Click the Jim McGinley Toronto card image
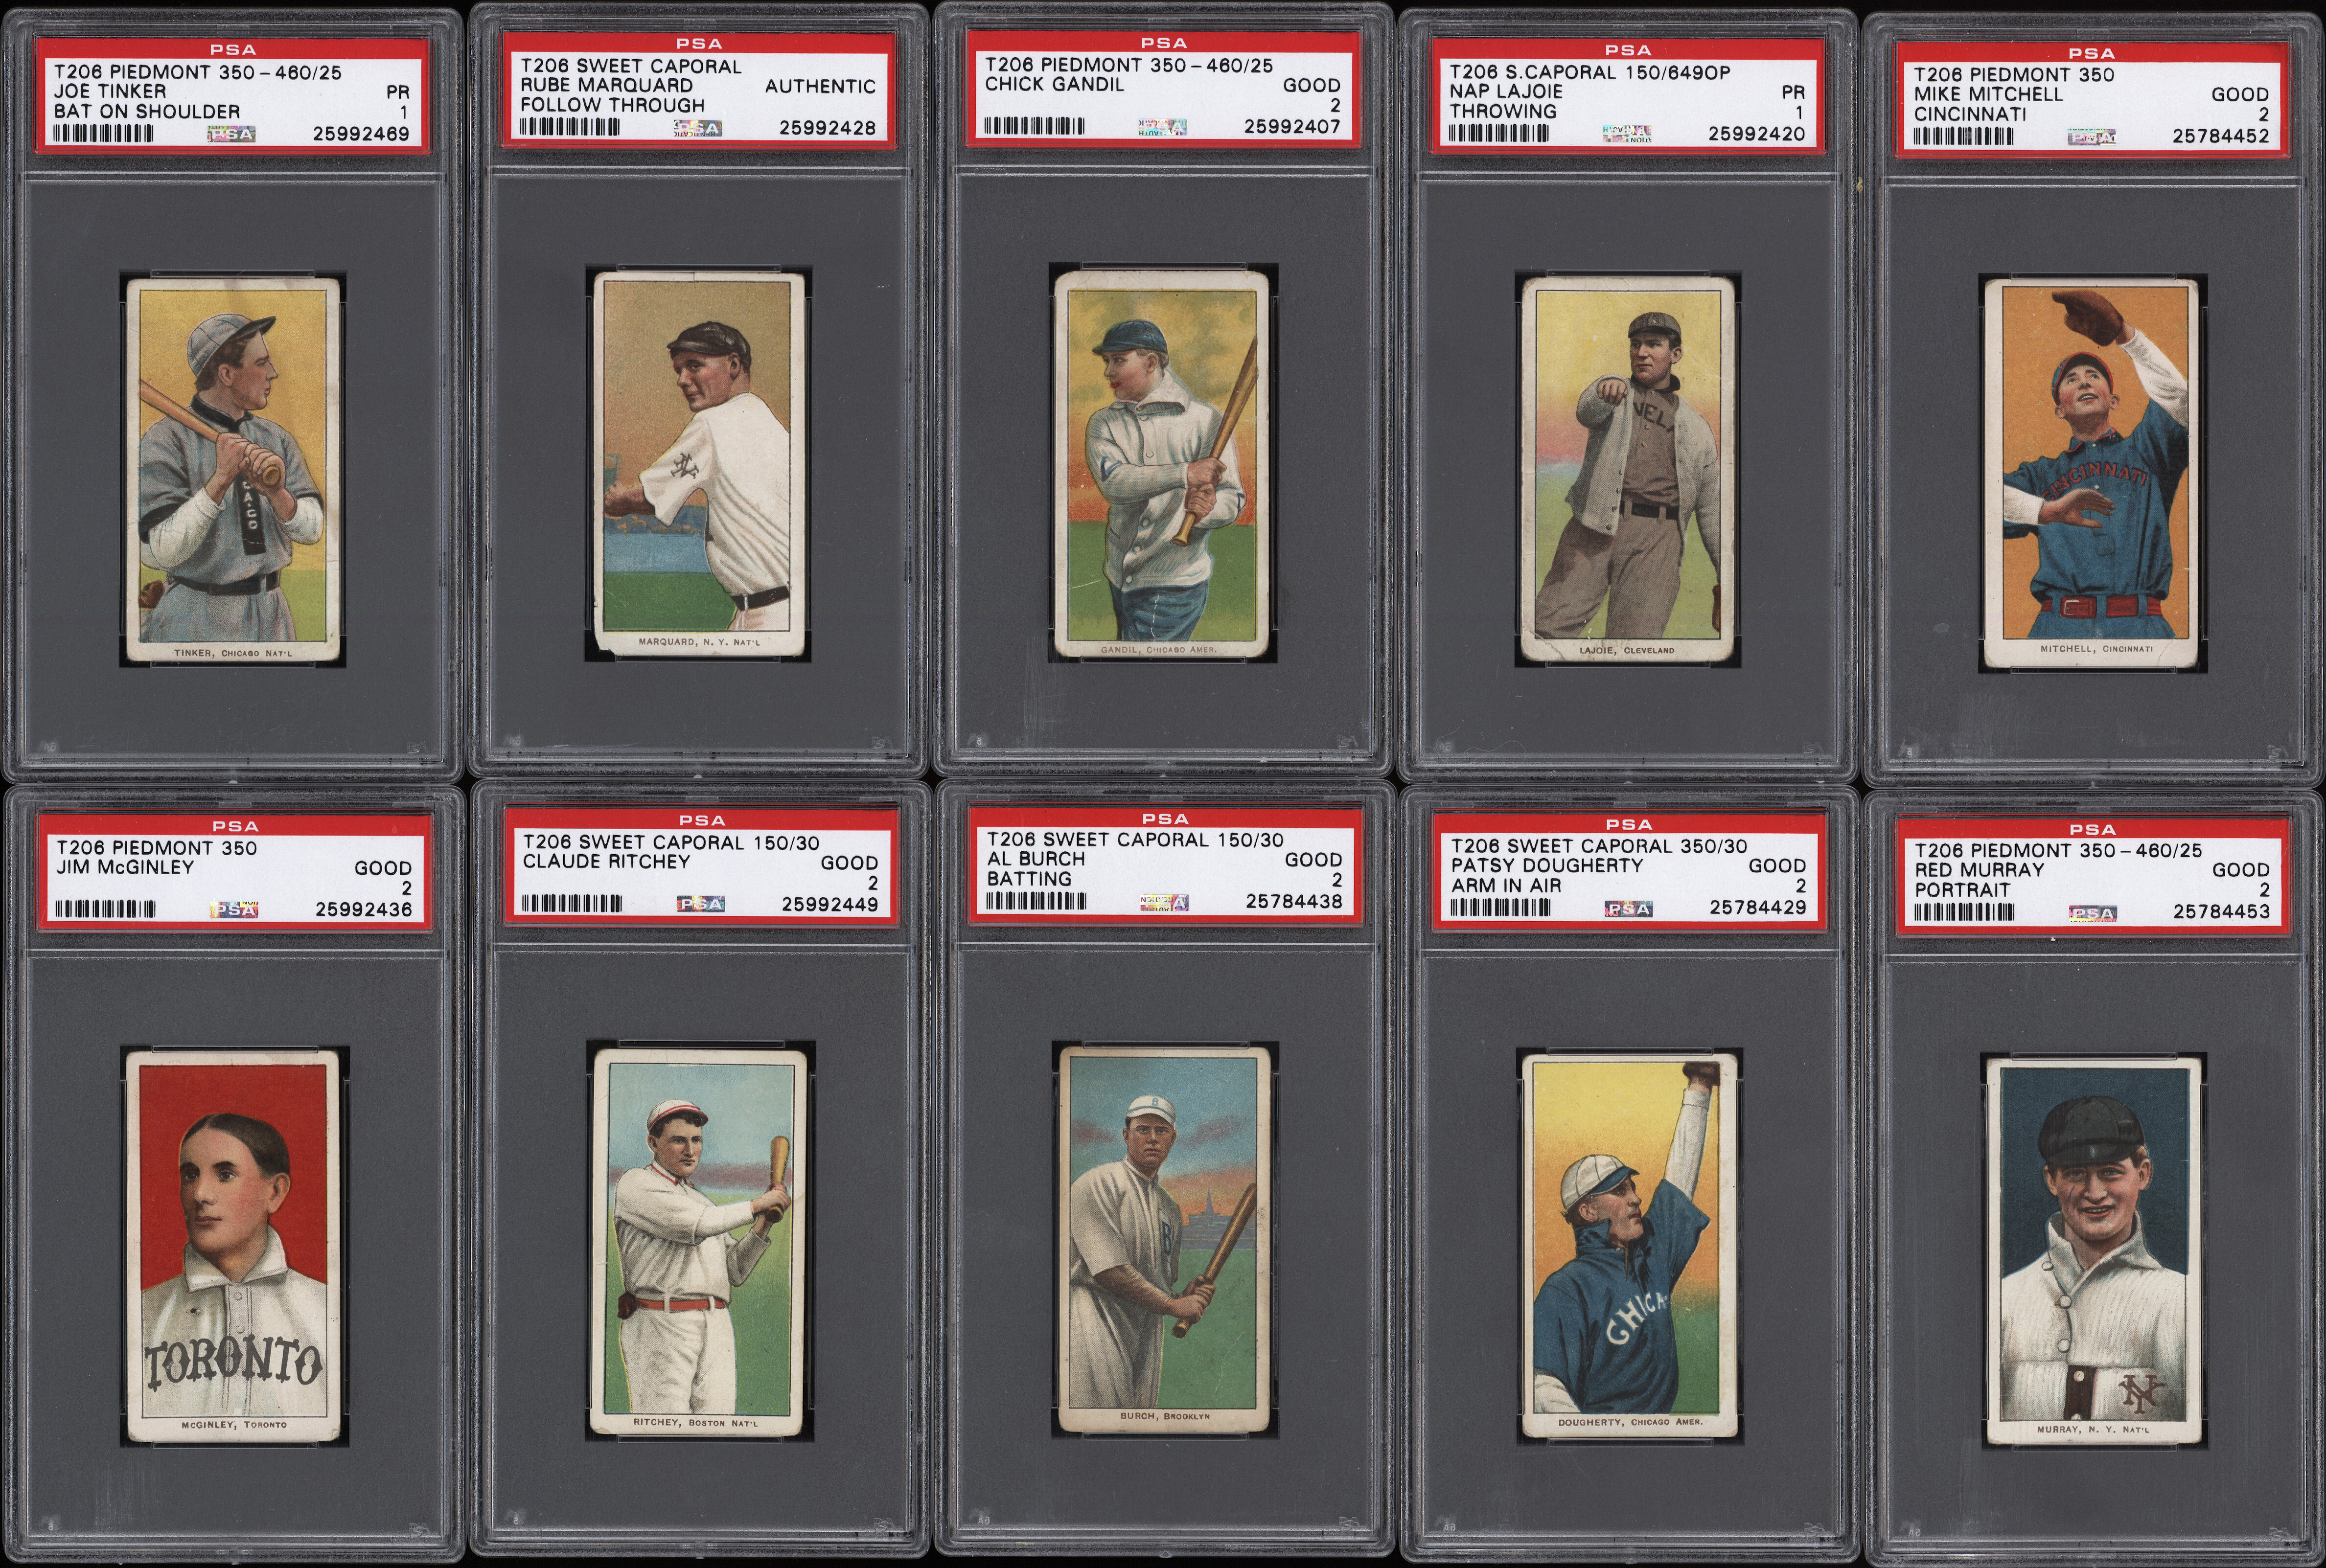The image size is (2326, 1568). (x=233, y=1247)
